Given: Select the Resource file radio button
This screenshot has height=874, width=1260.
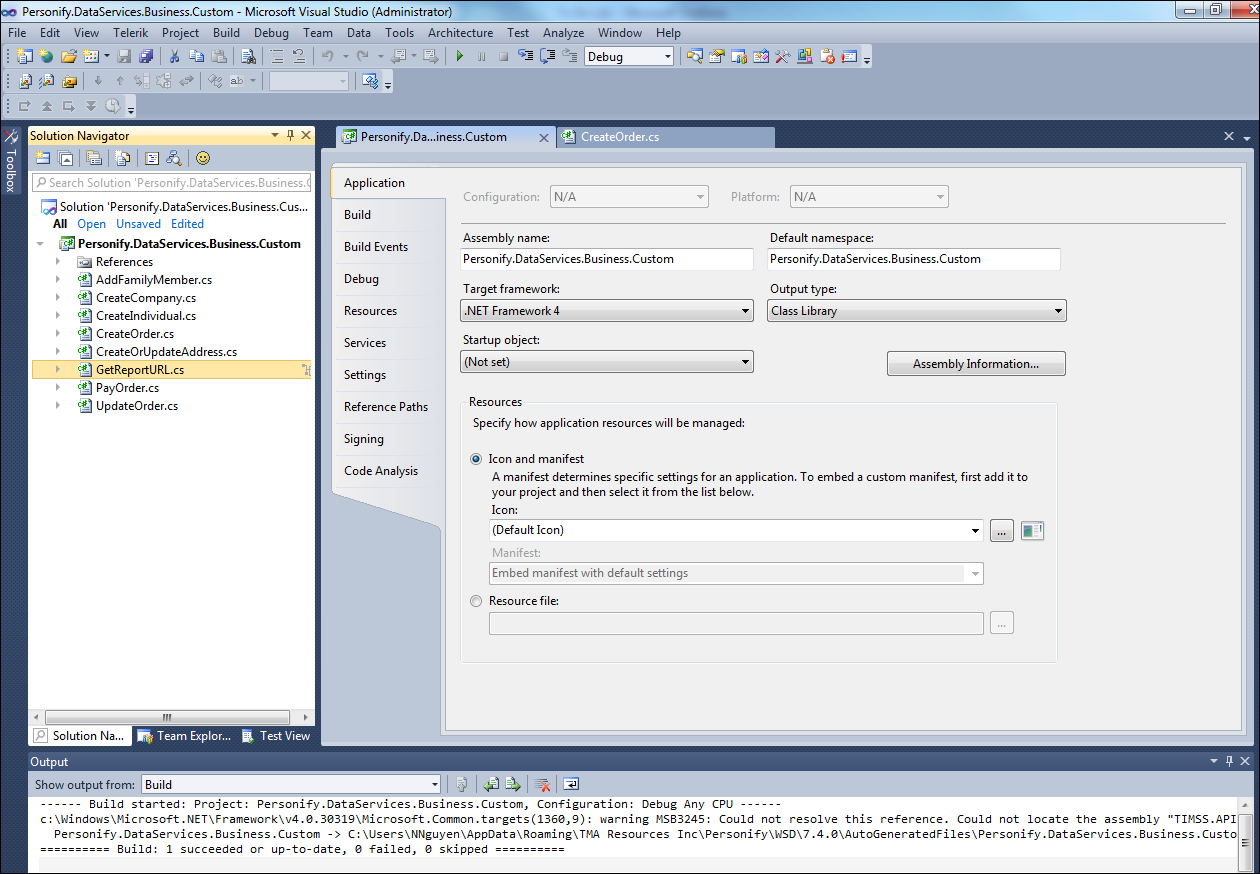Looking at the screenshot, I should (x=476, y=601).
